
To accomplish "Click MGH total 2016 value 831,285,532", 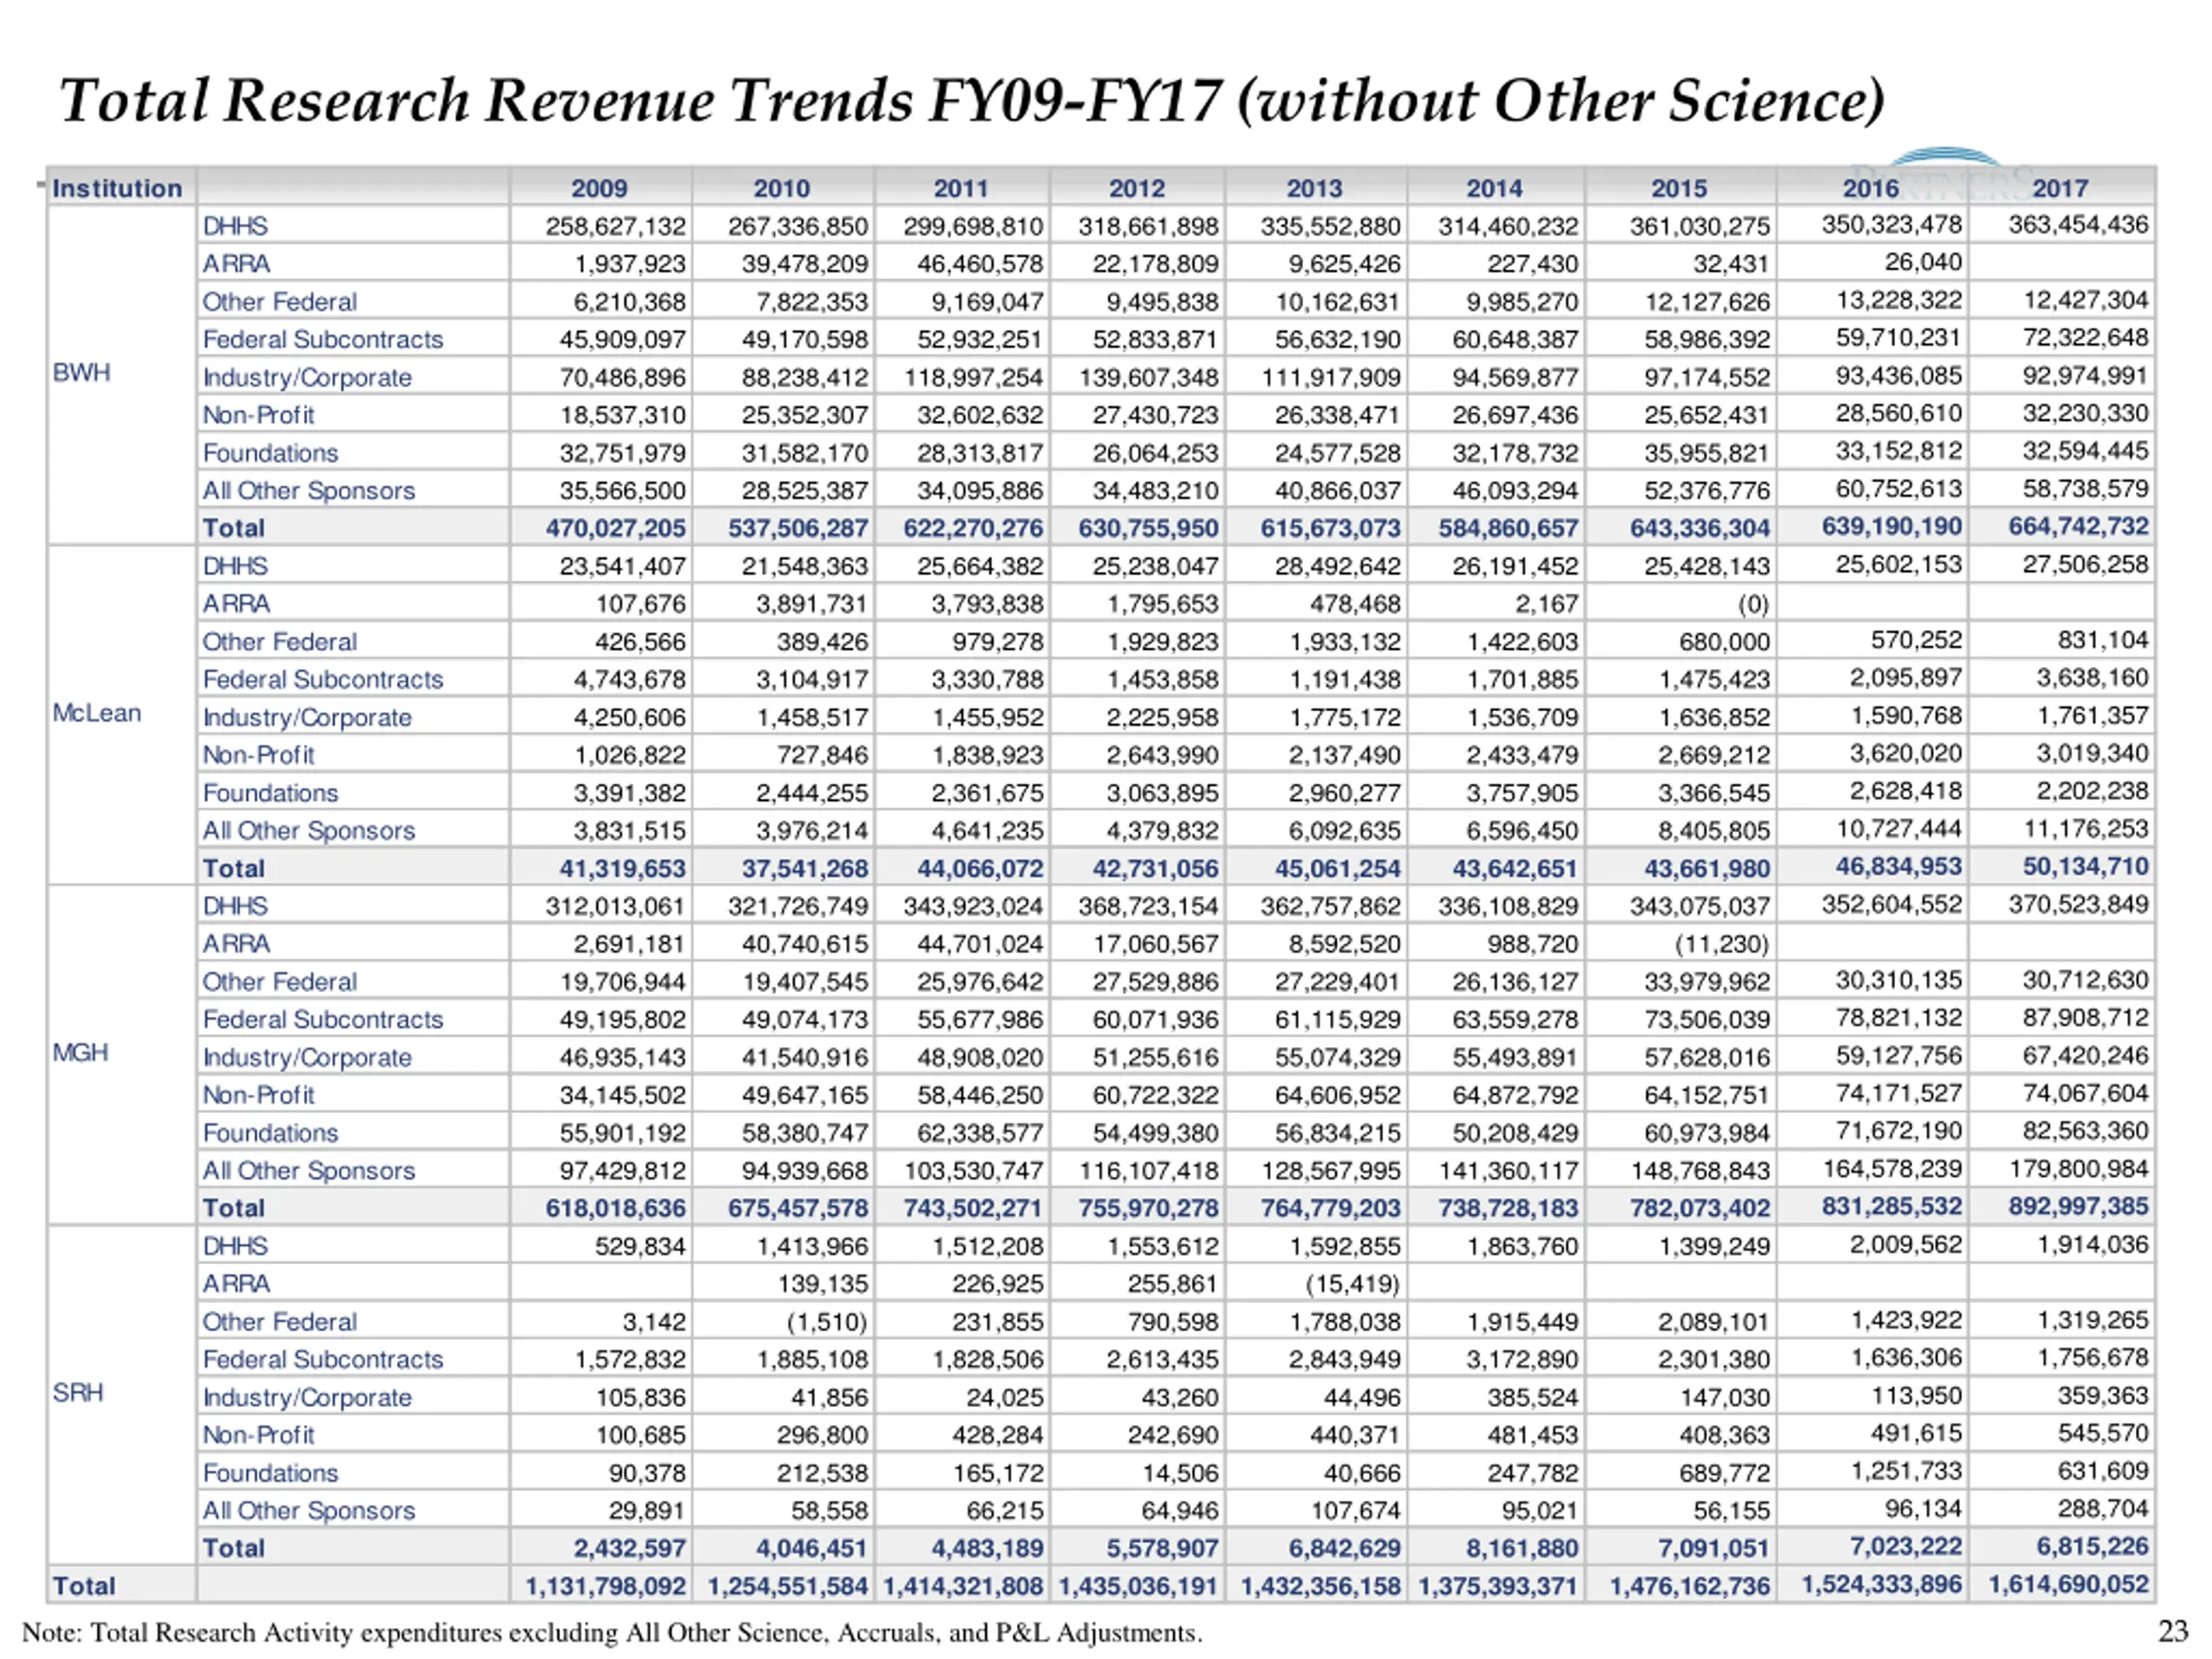I will tap(1891, 1206).
